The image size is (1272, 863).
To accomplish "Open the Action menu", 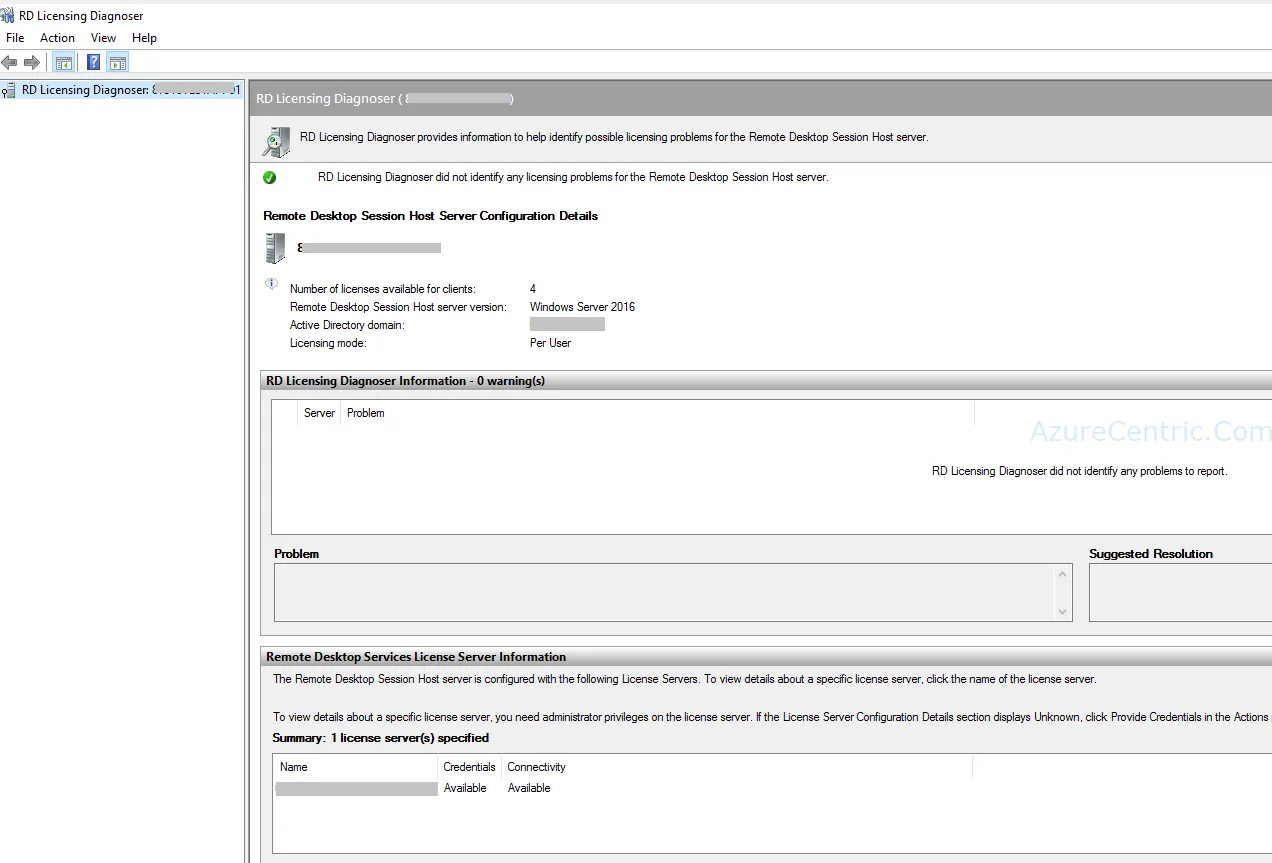I will click(57, 38).
